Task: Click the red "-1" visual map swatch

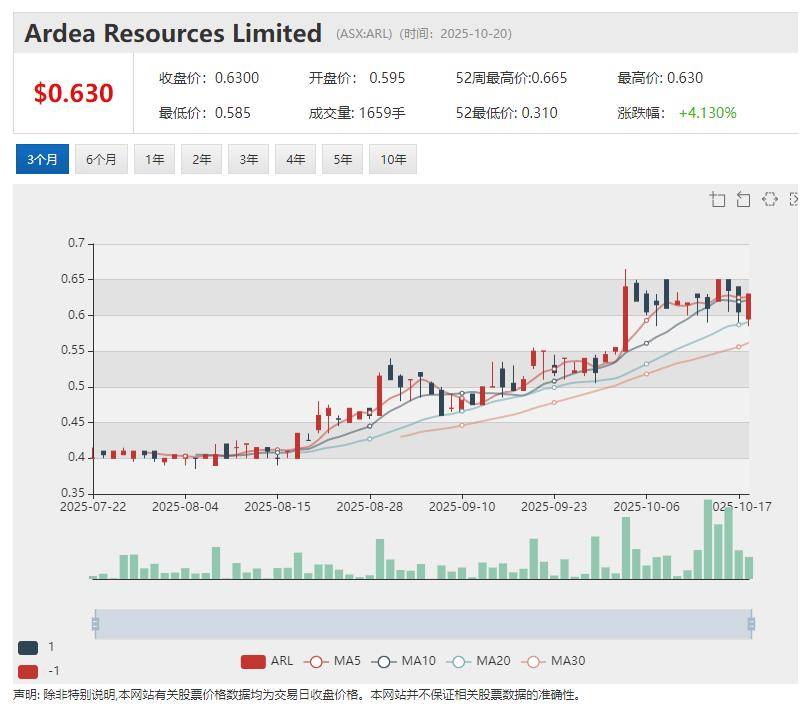Action: pyautogui.click(x=28, y=670)
